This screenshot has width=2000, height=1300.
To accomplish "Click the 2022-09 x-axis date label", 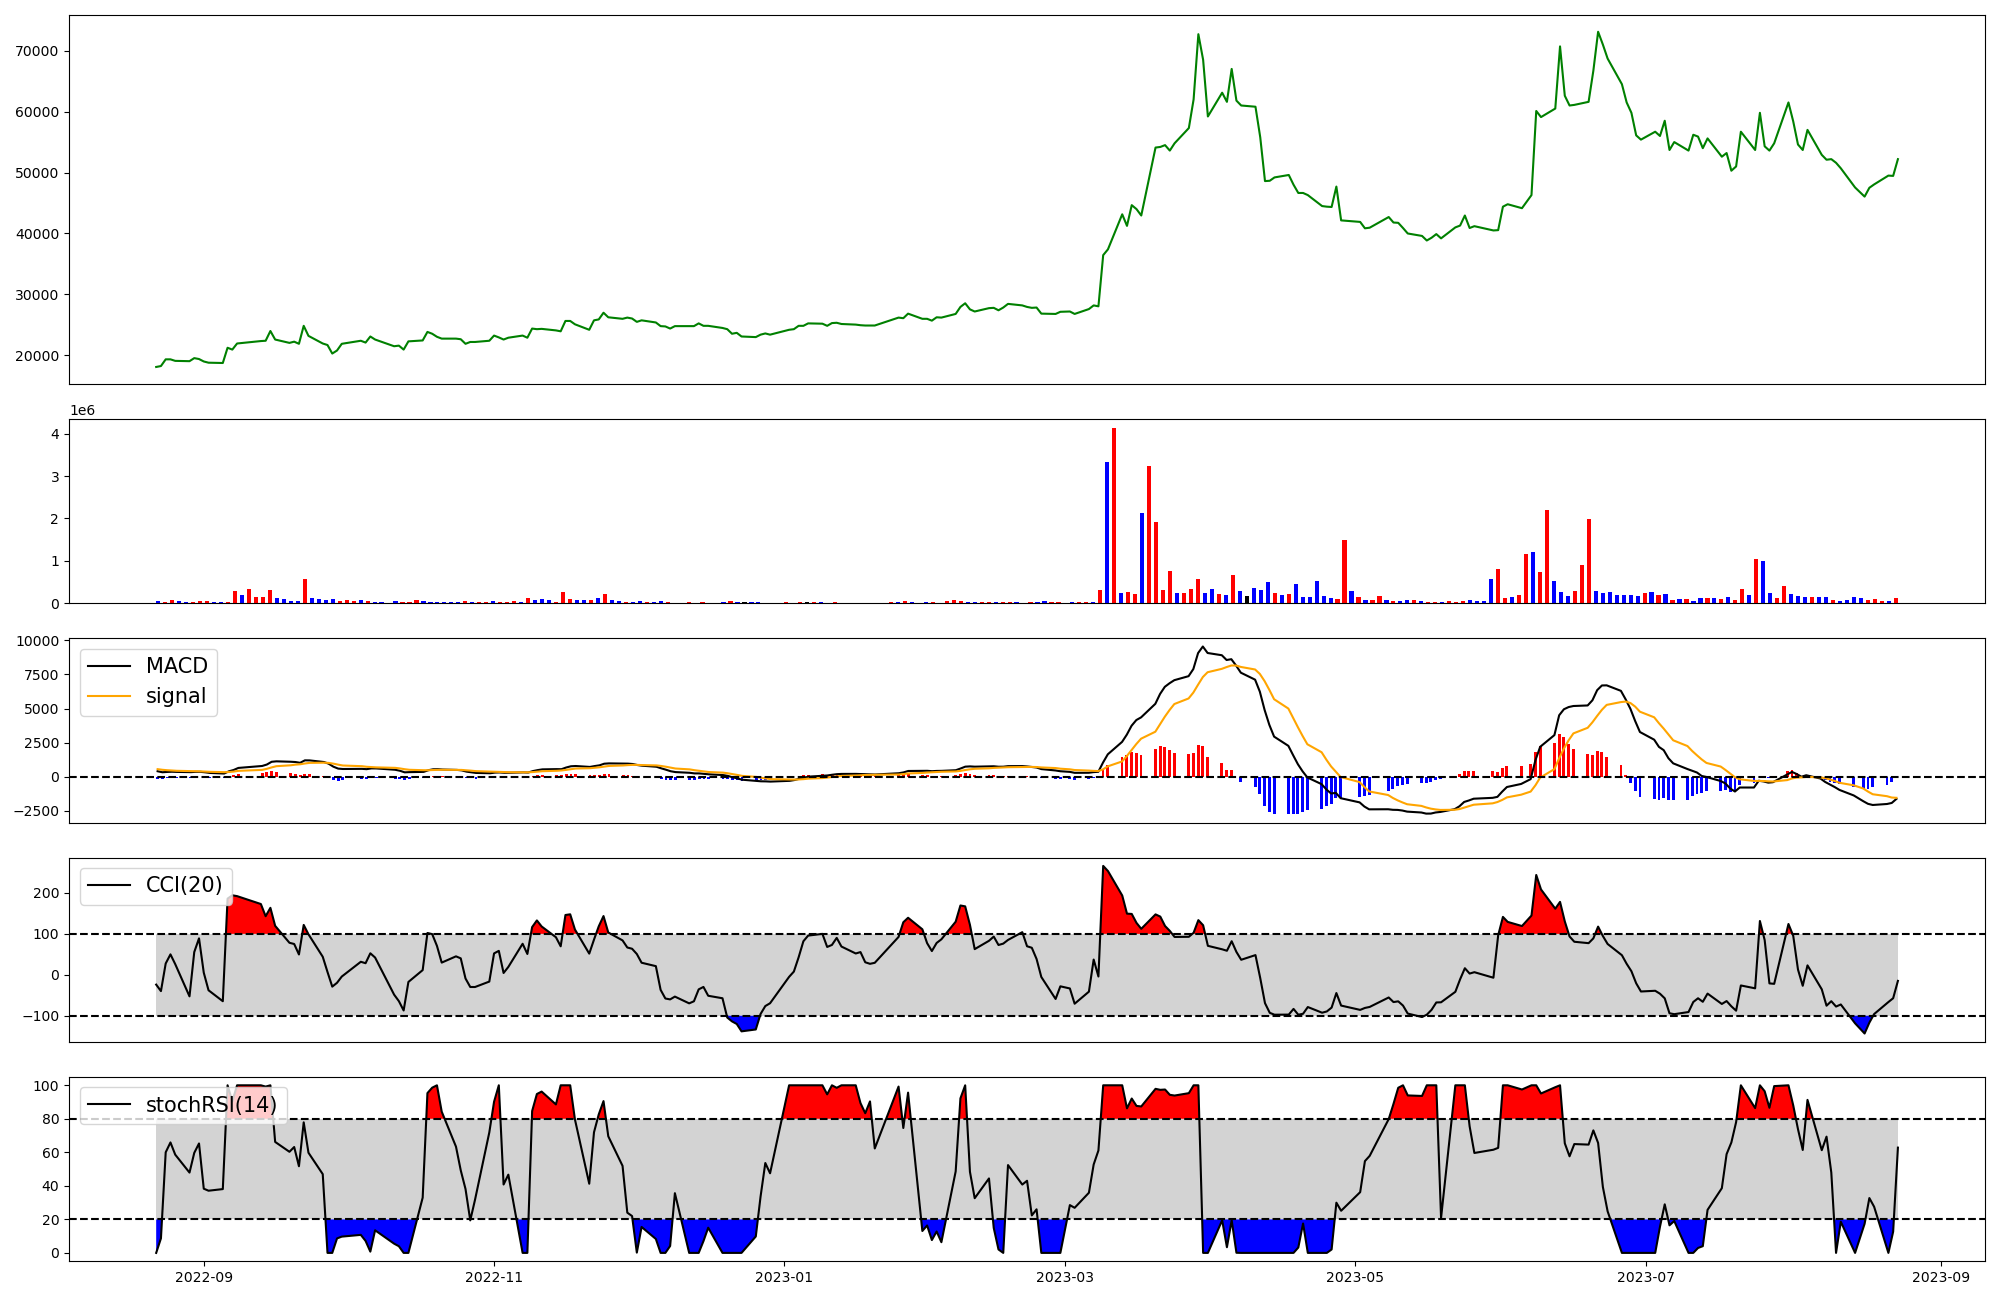I will pos(204,1277).
